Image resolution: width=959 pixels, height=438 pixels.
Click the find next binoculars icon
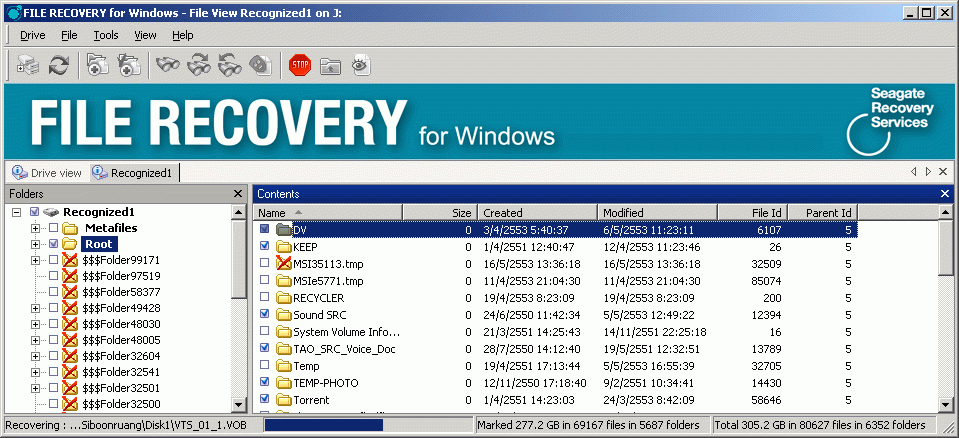(199, 64)
